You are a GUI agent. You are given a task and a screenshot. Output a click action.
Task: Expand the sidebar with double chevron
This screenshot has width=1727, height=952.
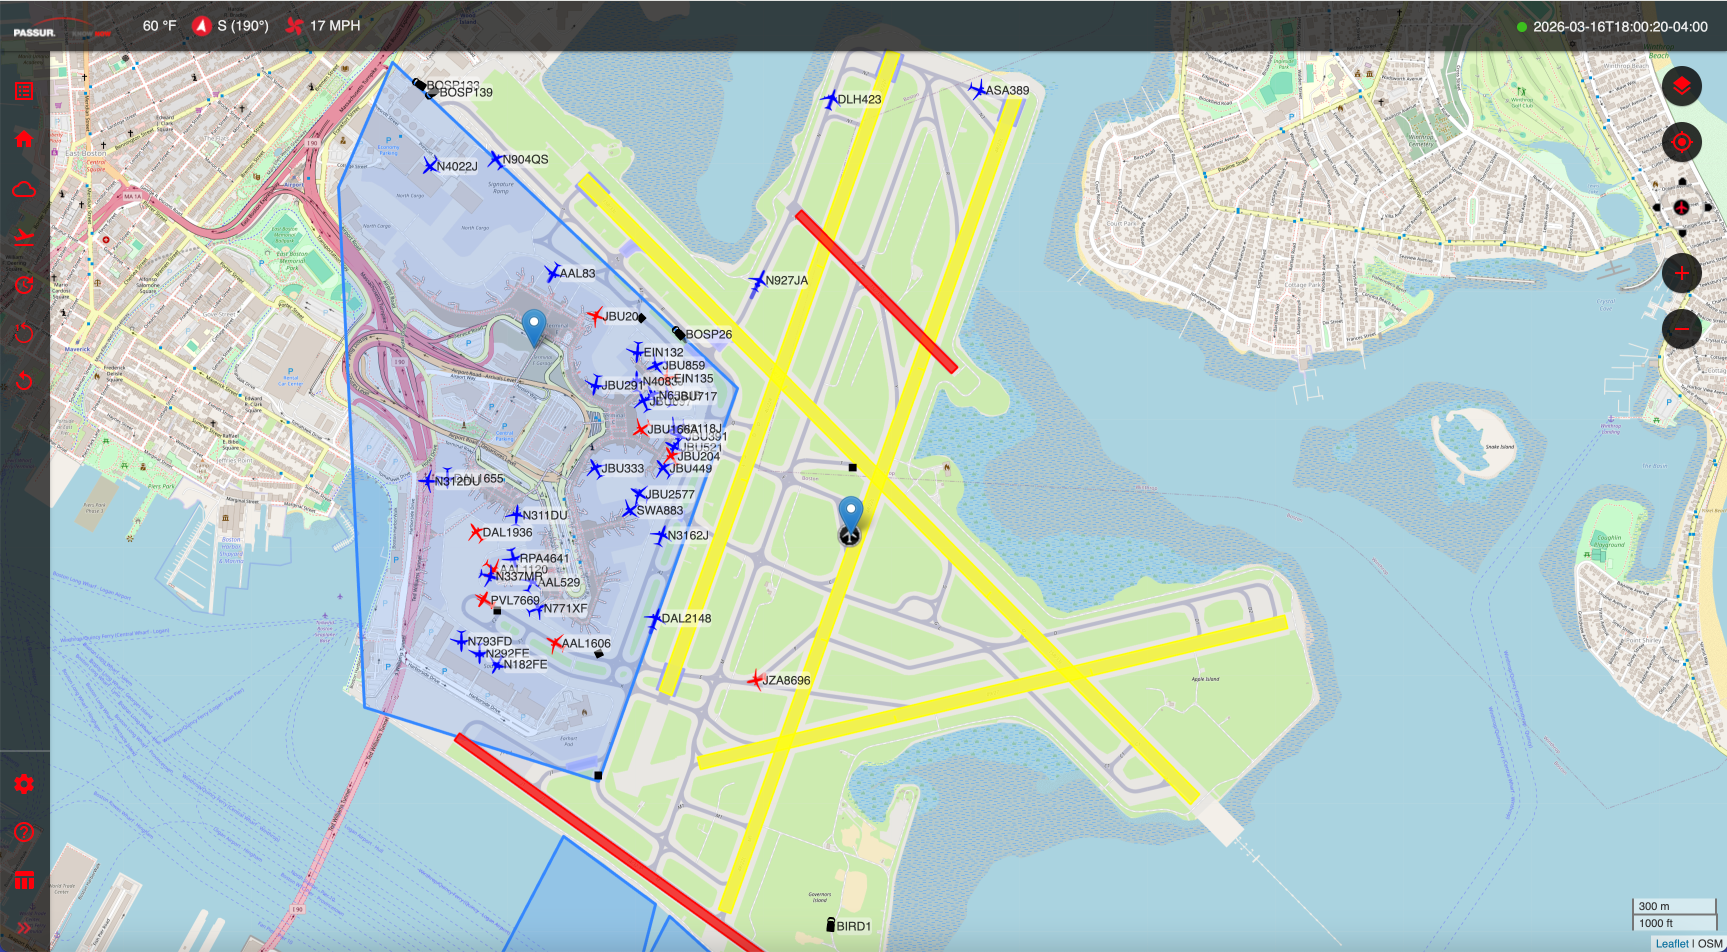(x=24, y=928)
